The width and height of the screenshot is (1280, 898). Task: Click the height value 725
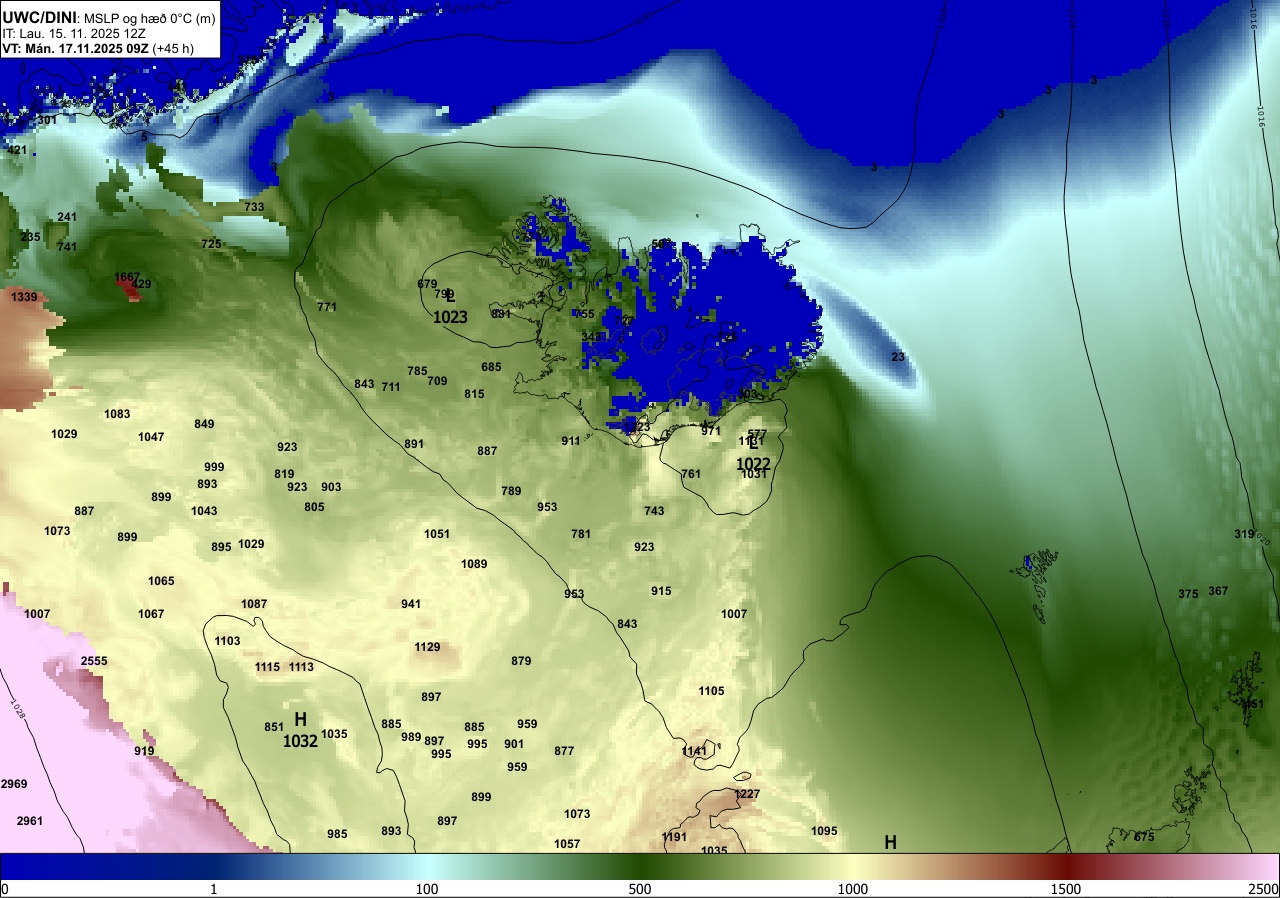[x=211, y=244]
